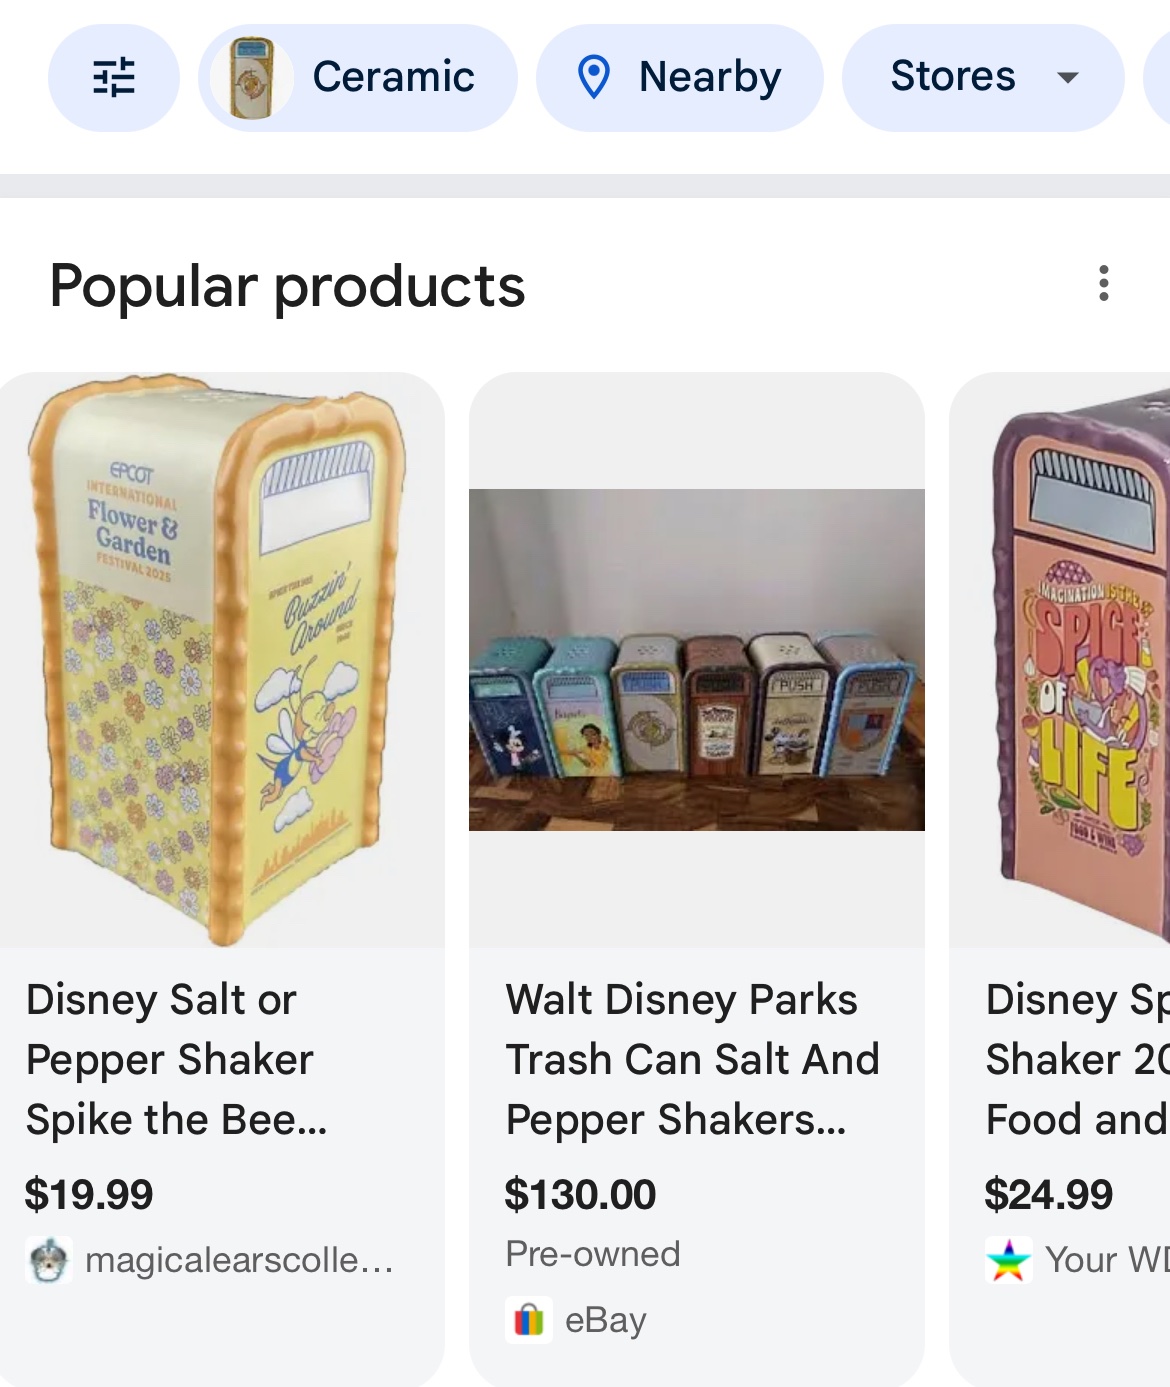1170x1387 pixels.
Task: Open the Flower & Garden shaker image
Action: 220,660
